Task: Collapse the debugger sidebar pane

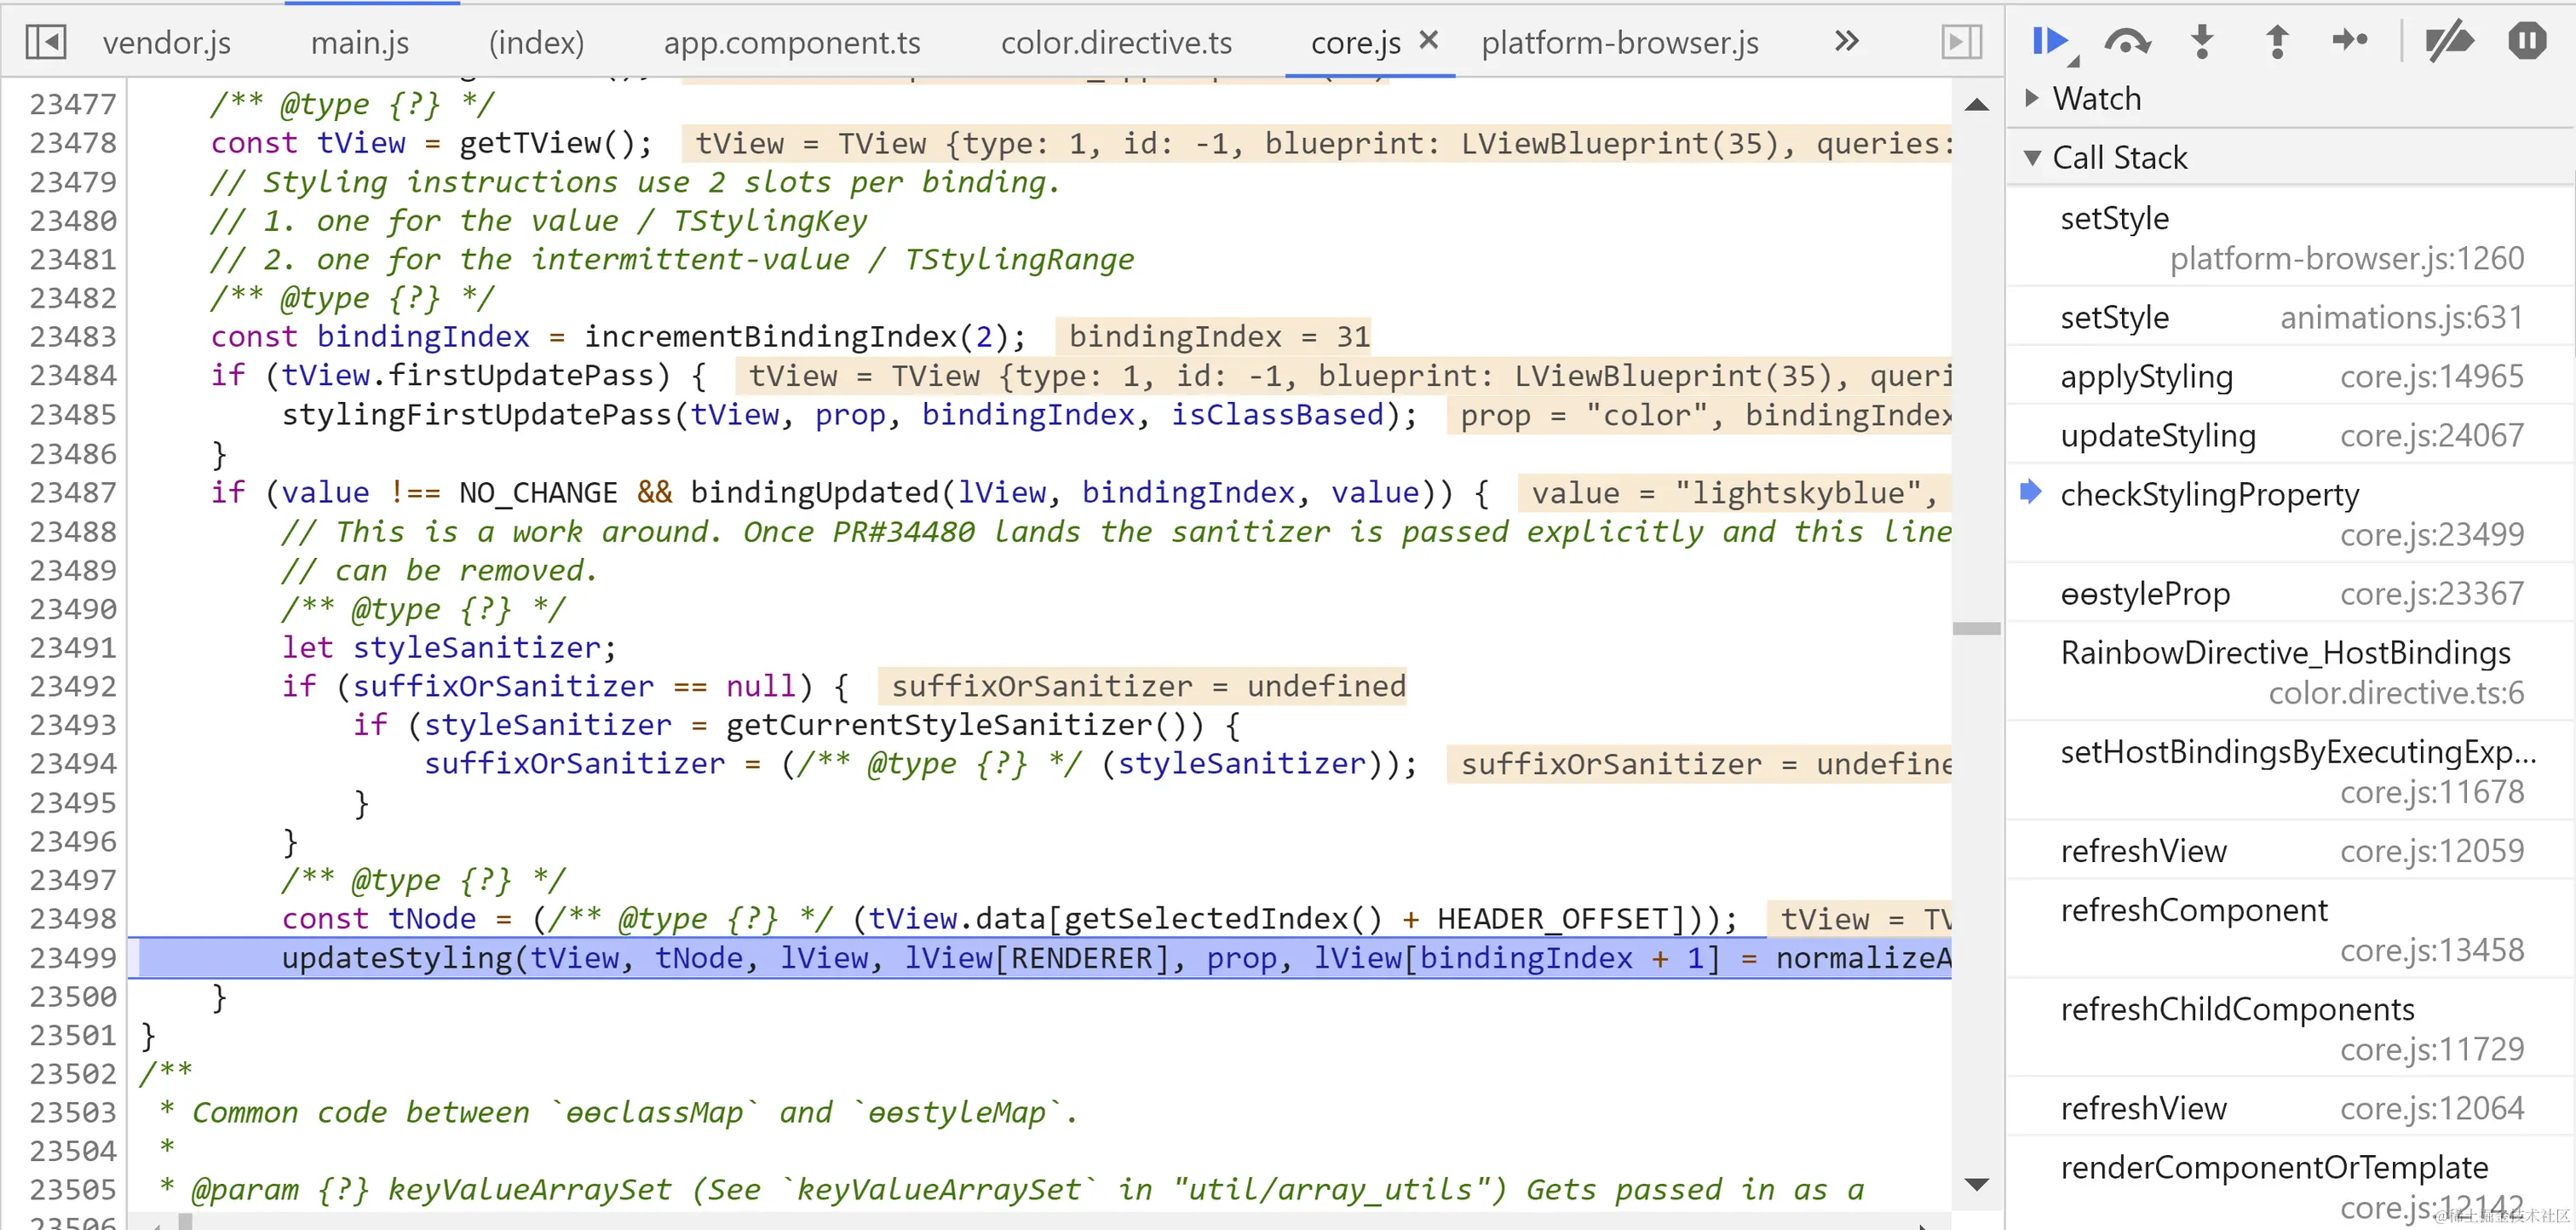Action: click(1961, 42)
